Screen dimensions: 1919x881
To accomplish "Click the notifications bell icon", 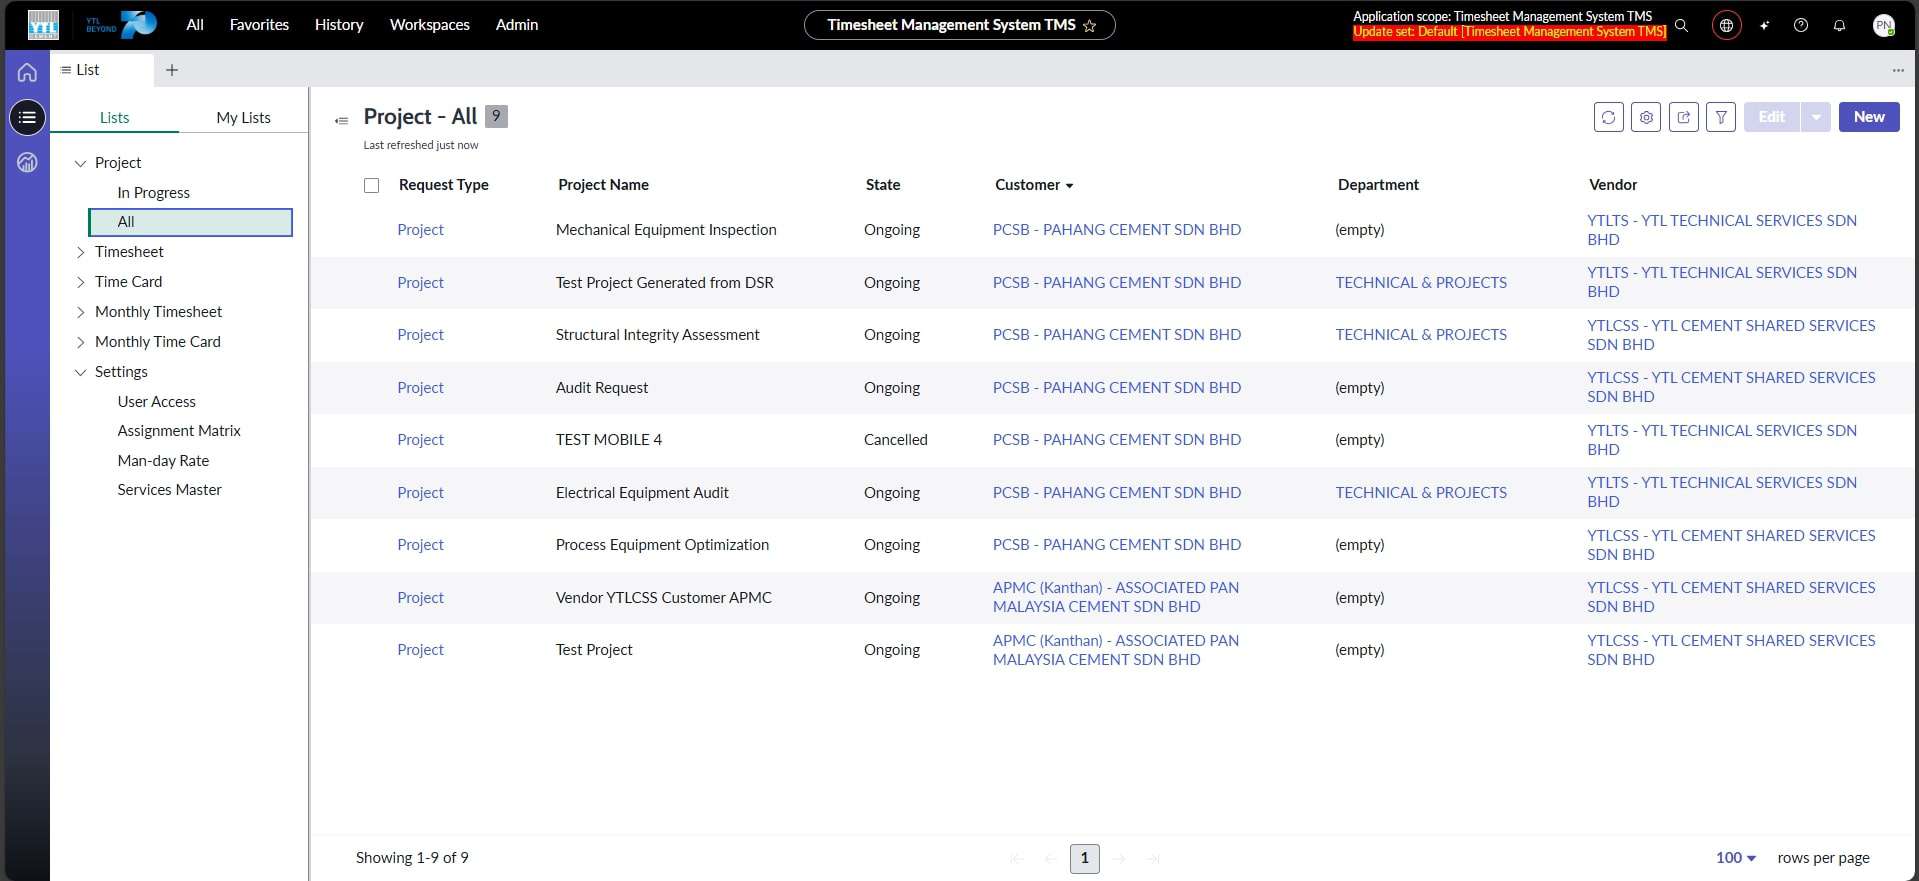I will (1839, 25).
